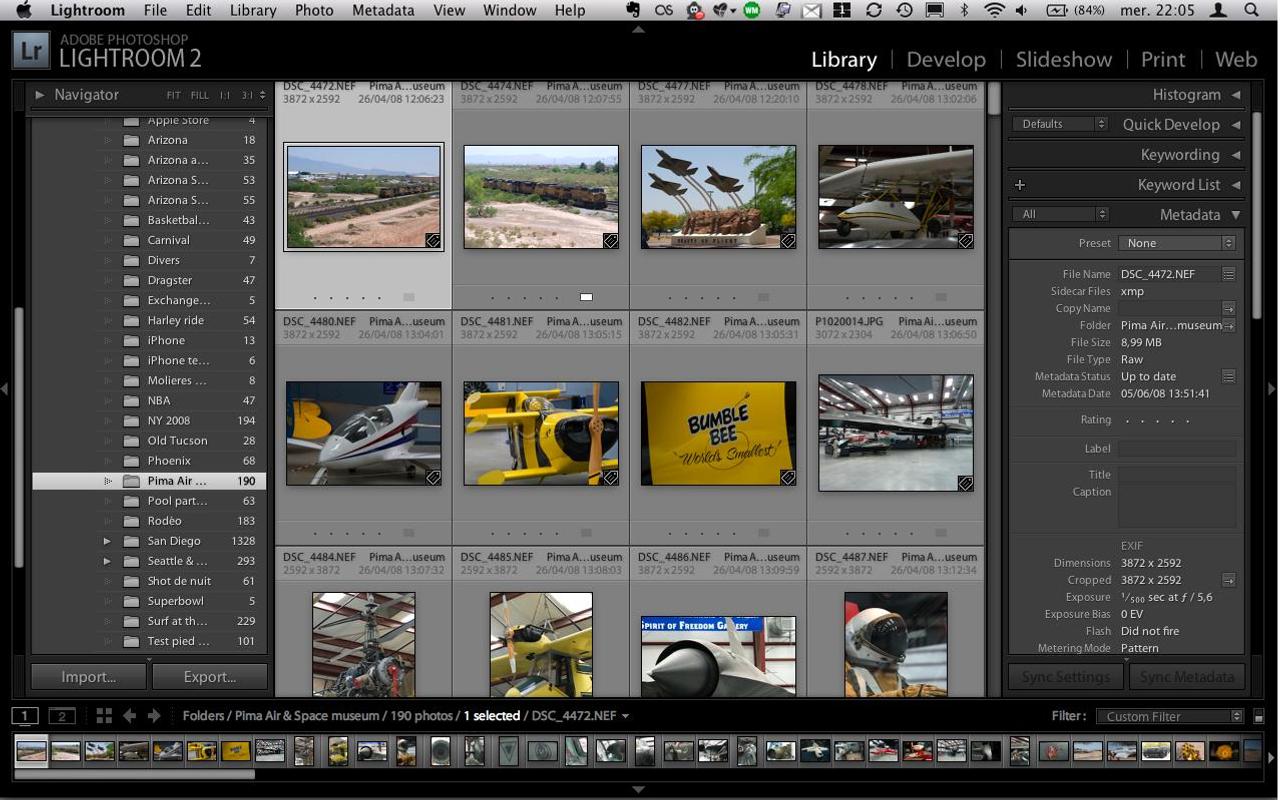Click the metadata badge on DSC_4477.NEF thumbnail

788,241
